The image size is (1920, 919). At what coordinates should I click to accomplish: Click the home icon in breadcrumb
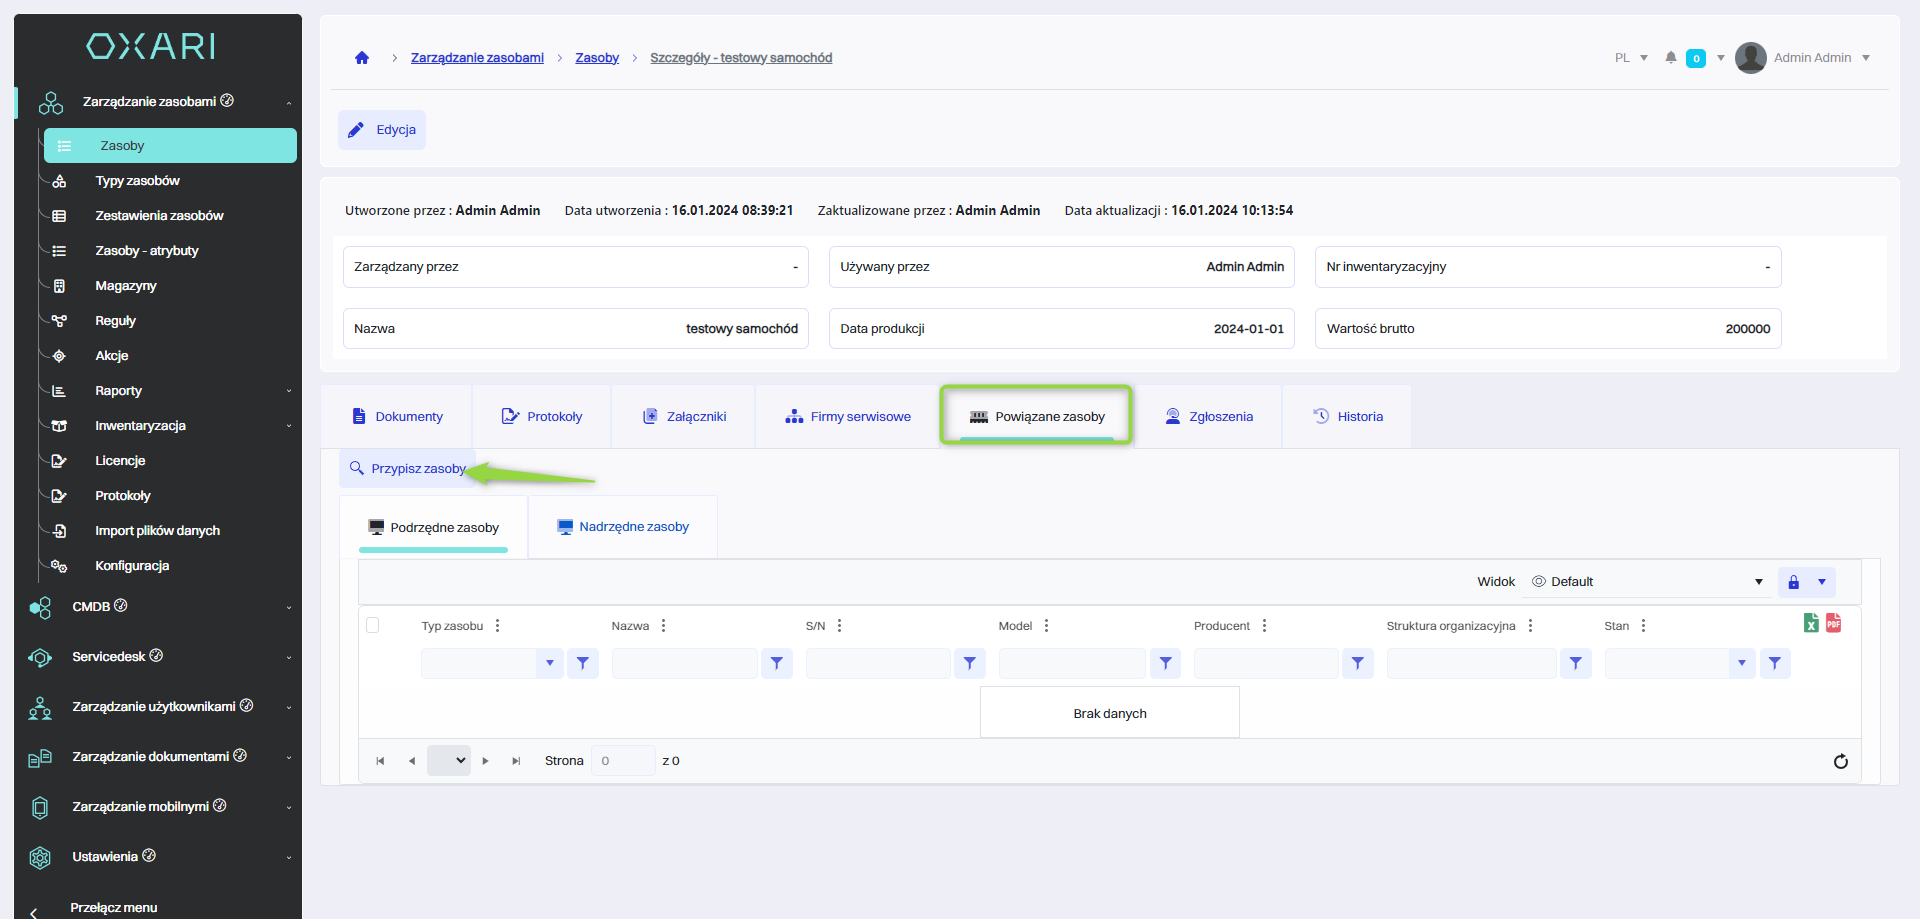362,58
